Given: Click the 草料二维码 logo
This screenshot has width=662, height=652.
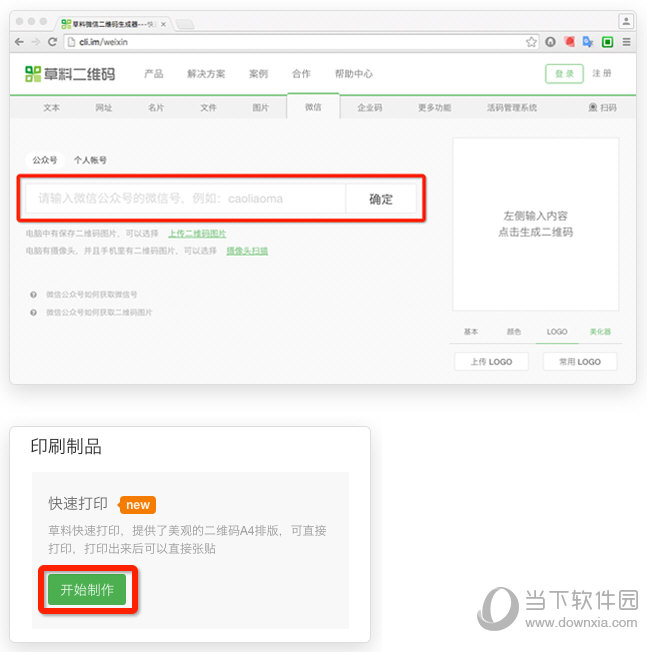Looking at the screenshot, I should coord(70,74).
